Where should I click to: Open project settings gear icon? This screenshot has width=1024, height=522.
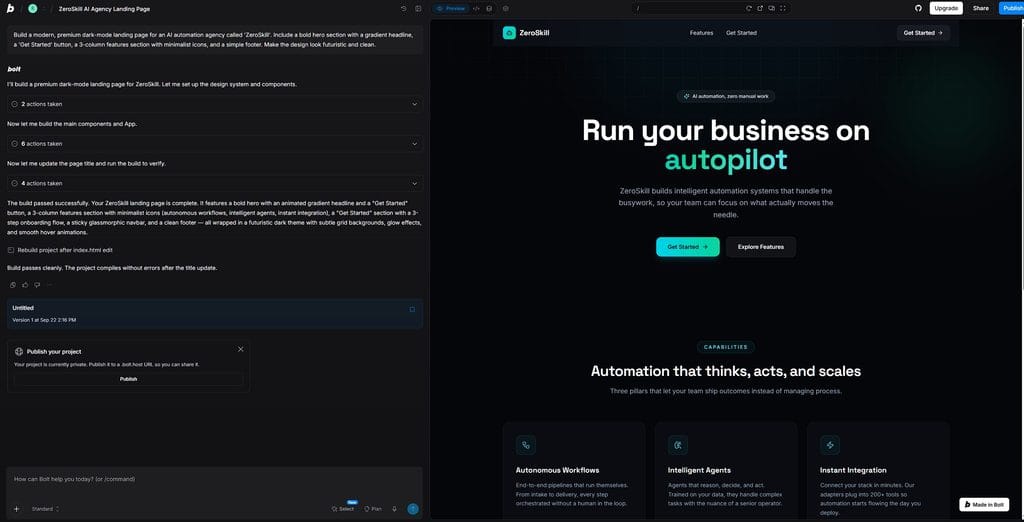tap(505, 8)
